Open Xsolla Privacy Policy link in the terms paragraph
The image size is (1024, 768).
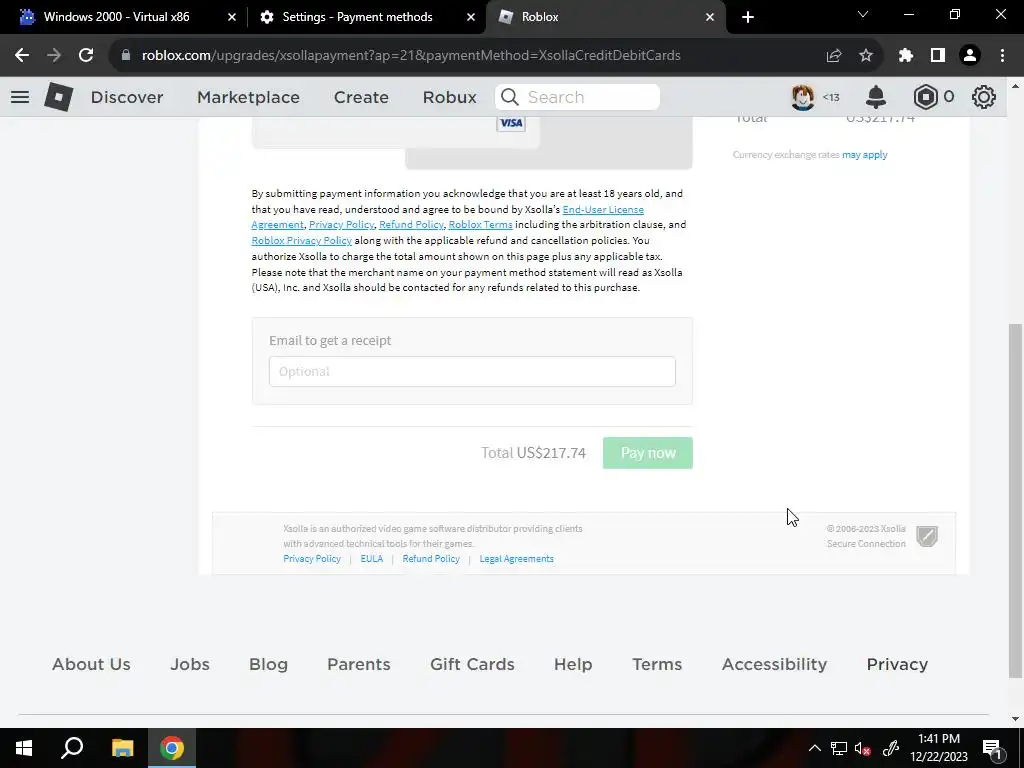coord(342,225)
